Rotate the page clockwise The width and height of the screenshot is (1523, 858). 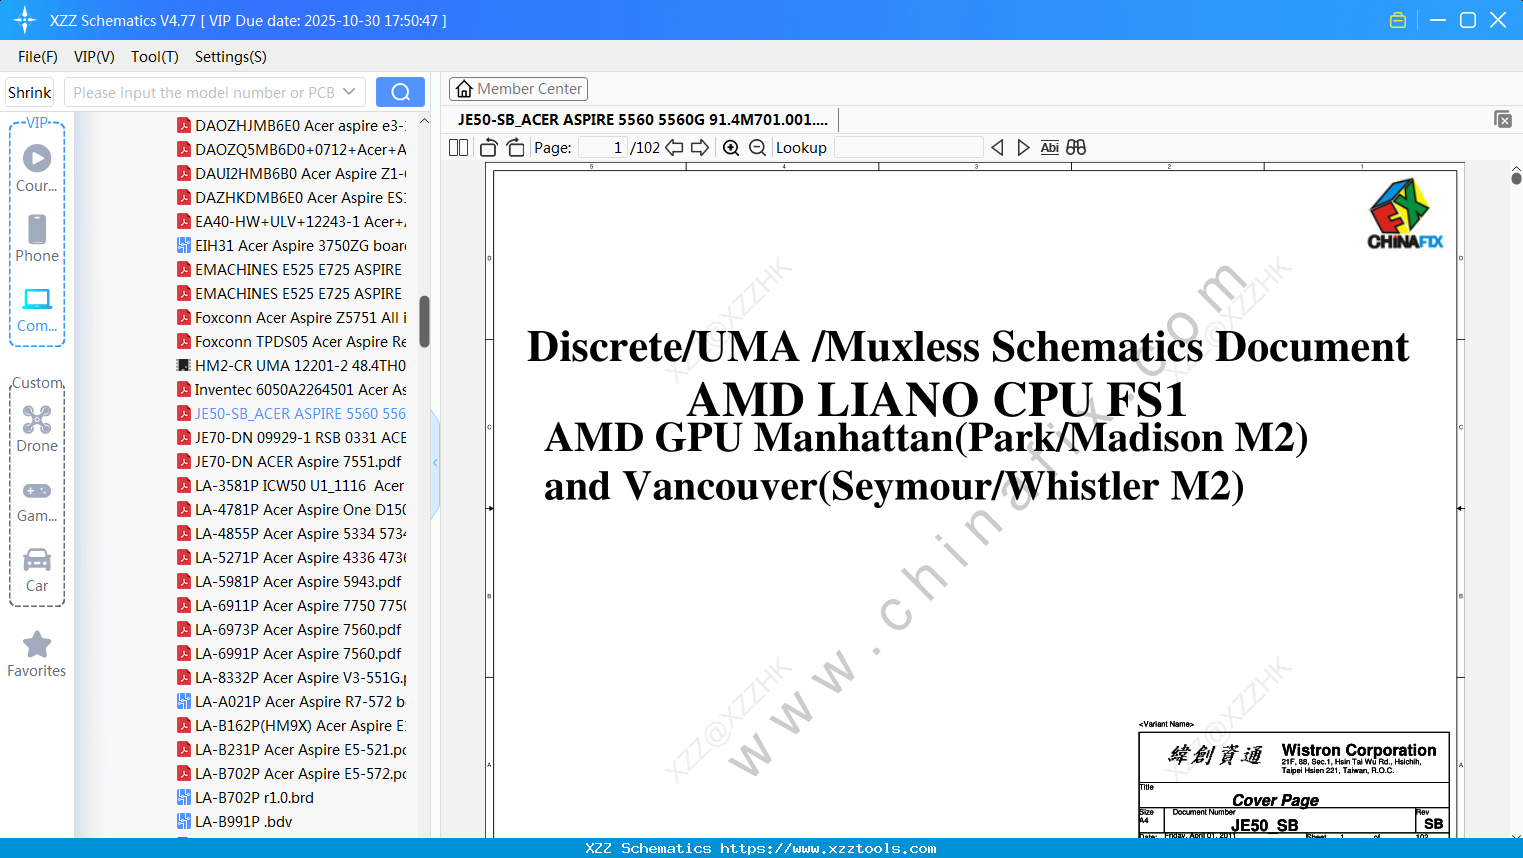[515, 148]
